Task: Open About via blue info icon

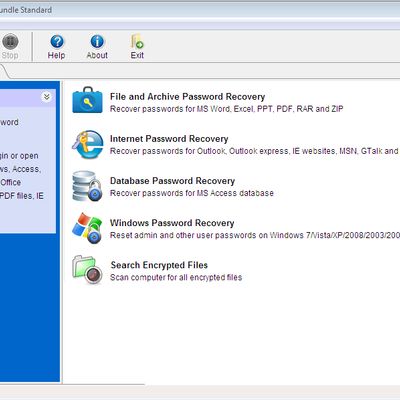Action: pos(97,41)
